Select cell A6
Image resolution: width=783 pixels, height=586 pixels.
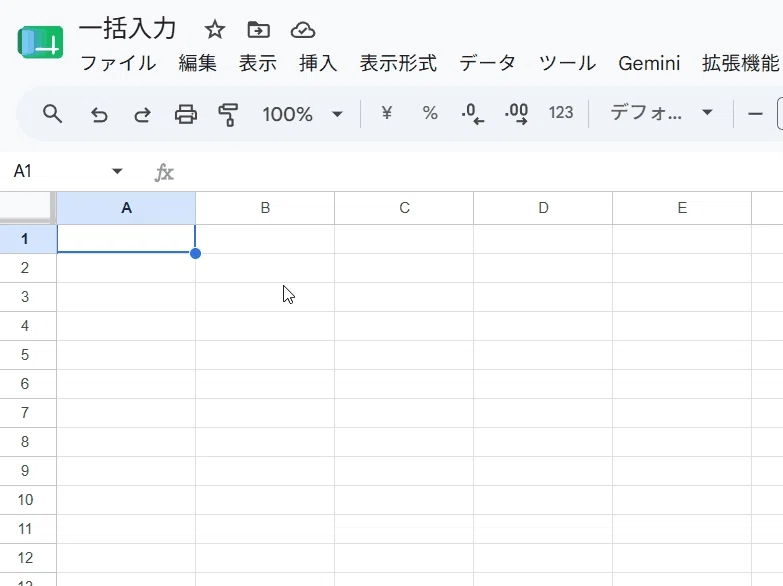[x=126, y=384]
